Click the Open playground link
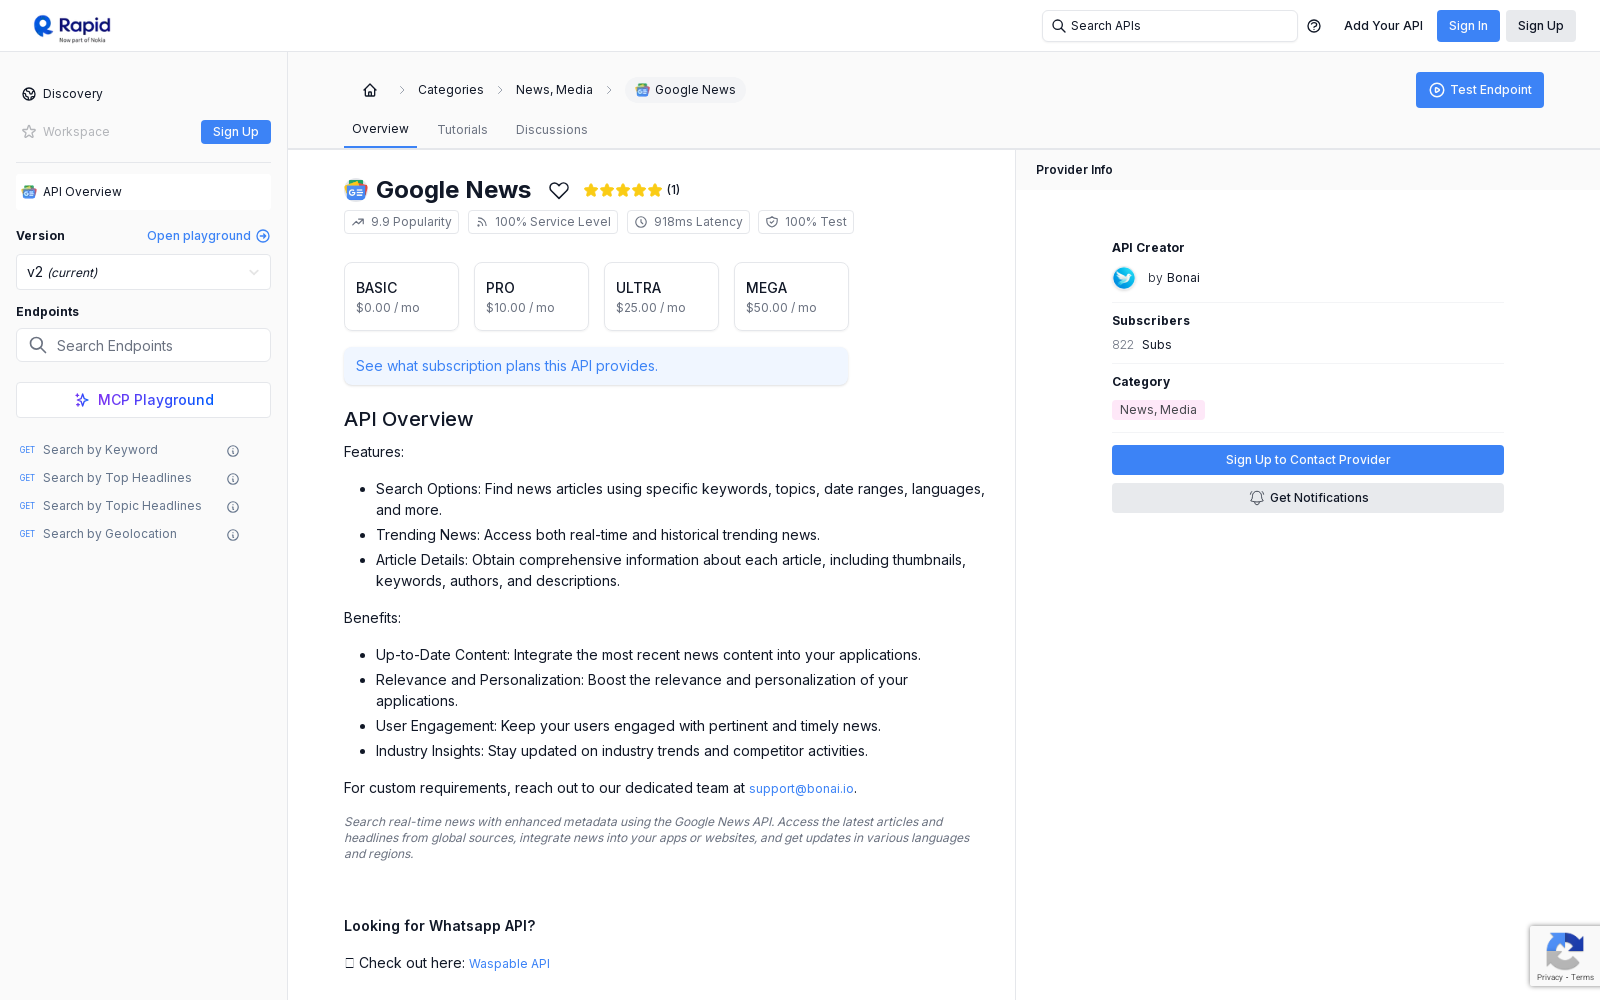The width and height of the screenshot is (1600, 1000). point(208,236)
